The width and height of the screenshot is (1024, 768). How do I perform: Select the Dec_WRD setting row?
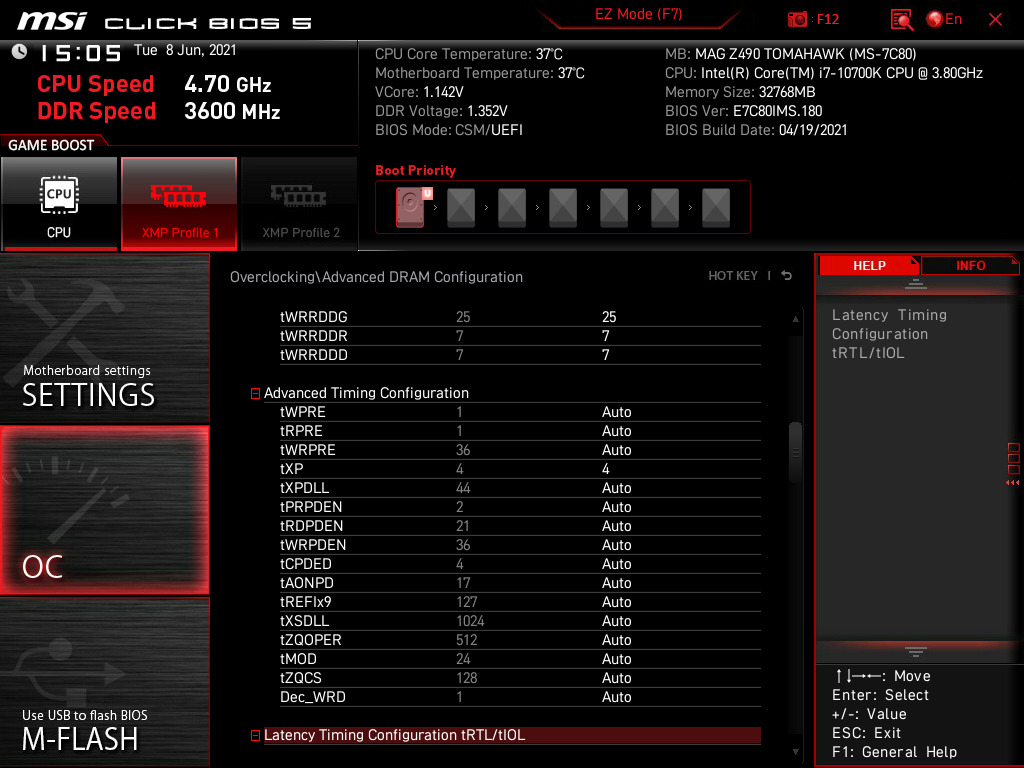520,697
